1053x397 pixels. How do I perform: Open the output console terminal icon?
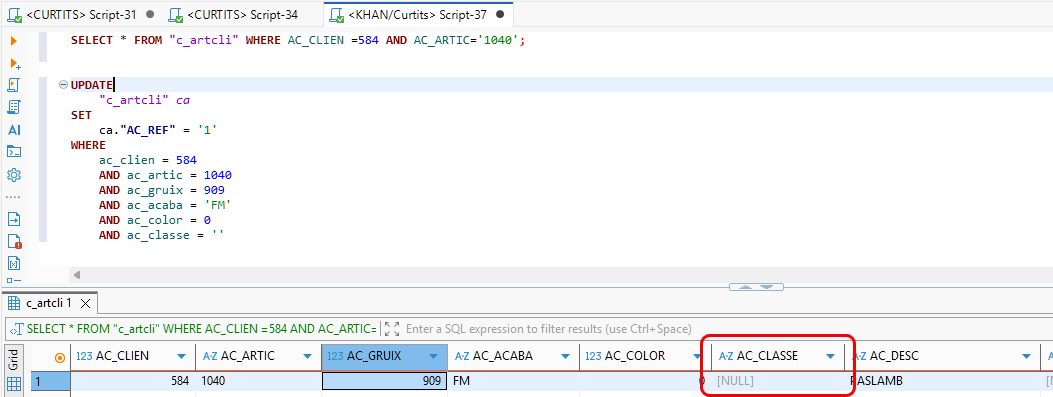14,152
